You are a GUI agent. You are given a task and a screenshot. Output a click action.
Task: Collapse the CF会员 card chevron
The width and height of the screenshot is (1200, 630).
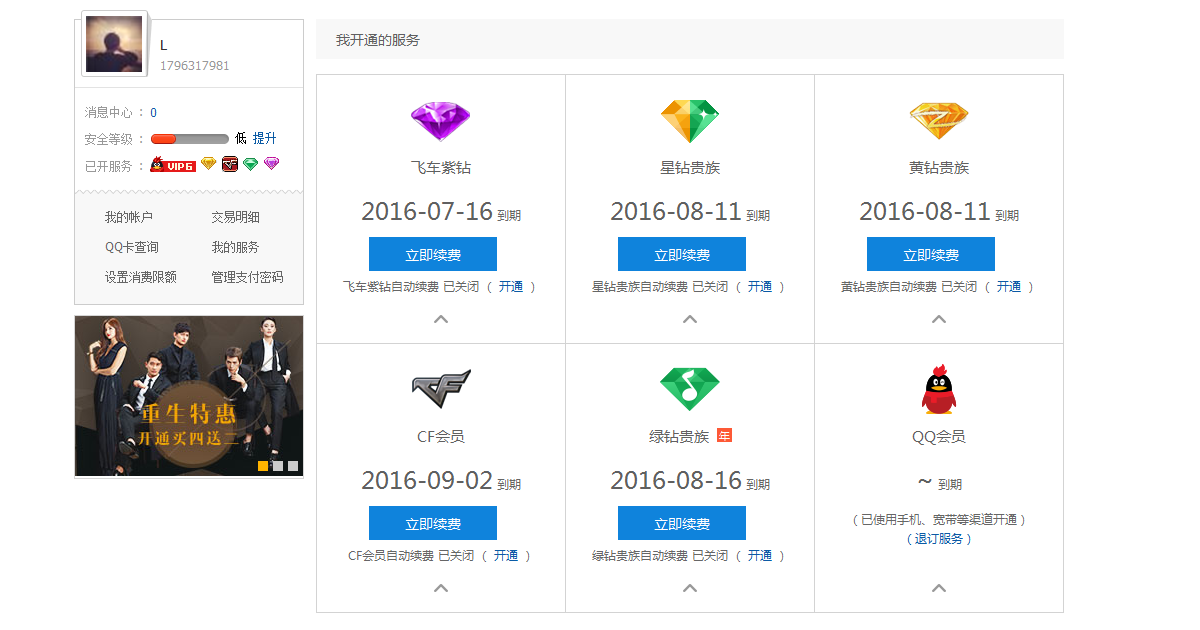[441, 589]
